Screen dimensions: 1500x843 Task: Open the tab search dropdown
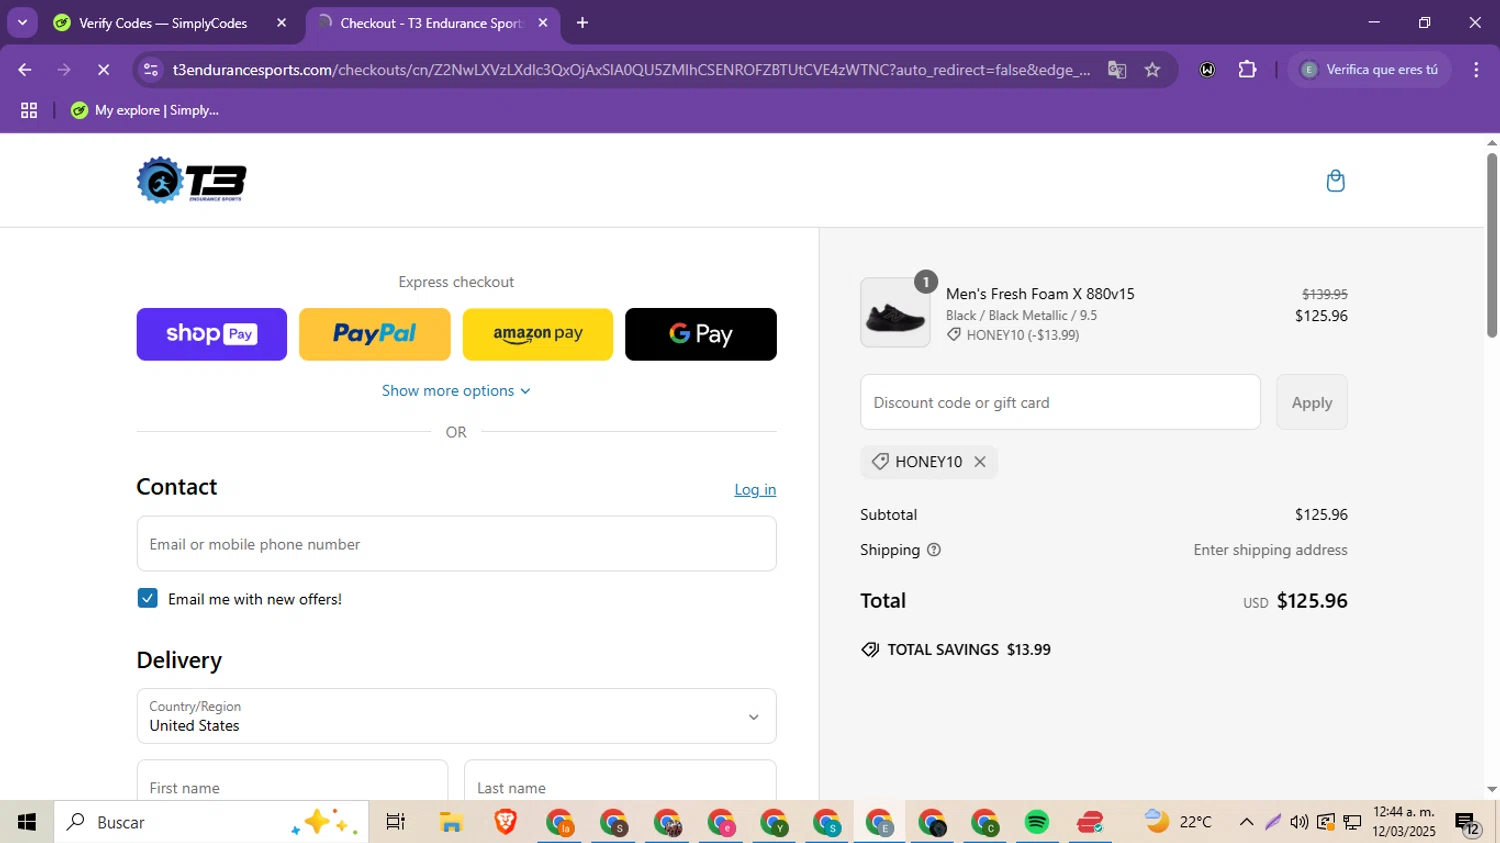pos(22,23)
